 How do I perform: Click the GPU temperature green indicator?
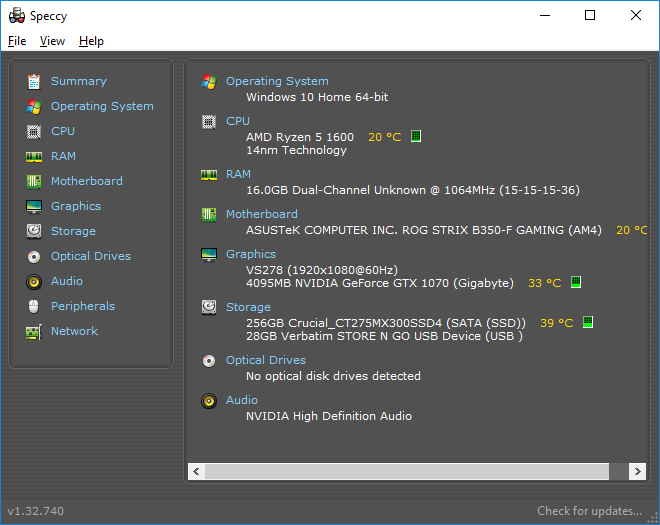click(x=576, y=283)
